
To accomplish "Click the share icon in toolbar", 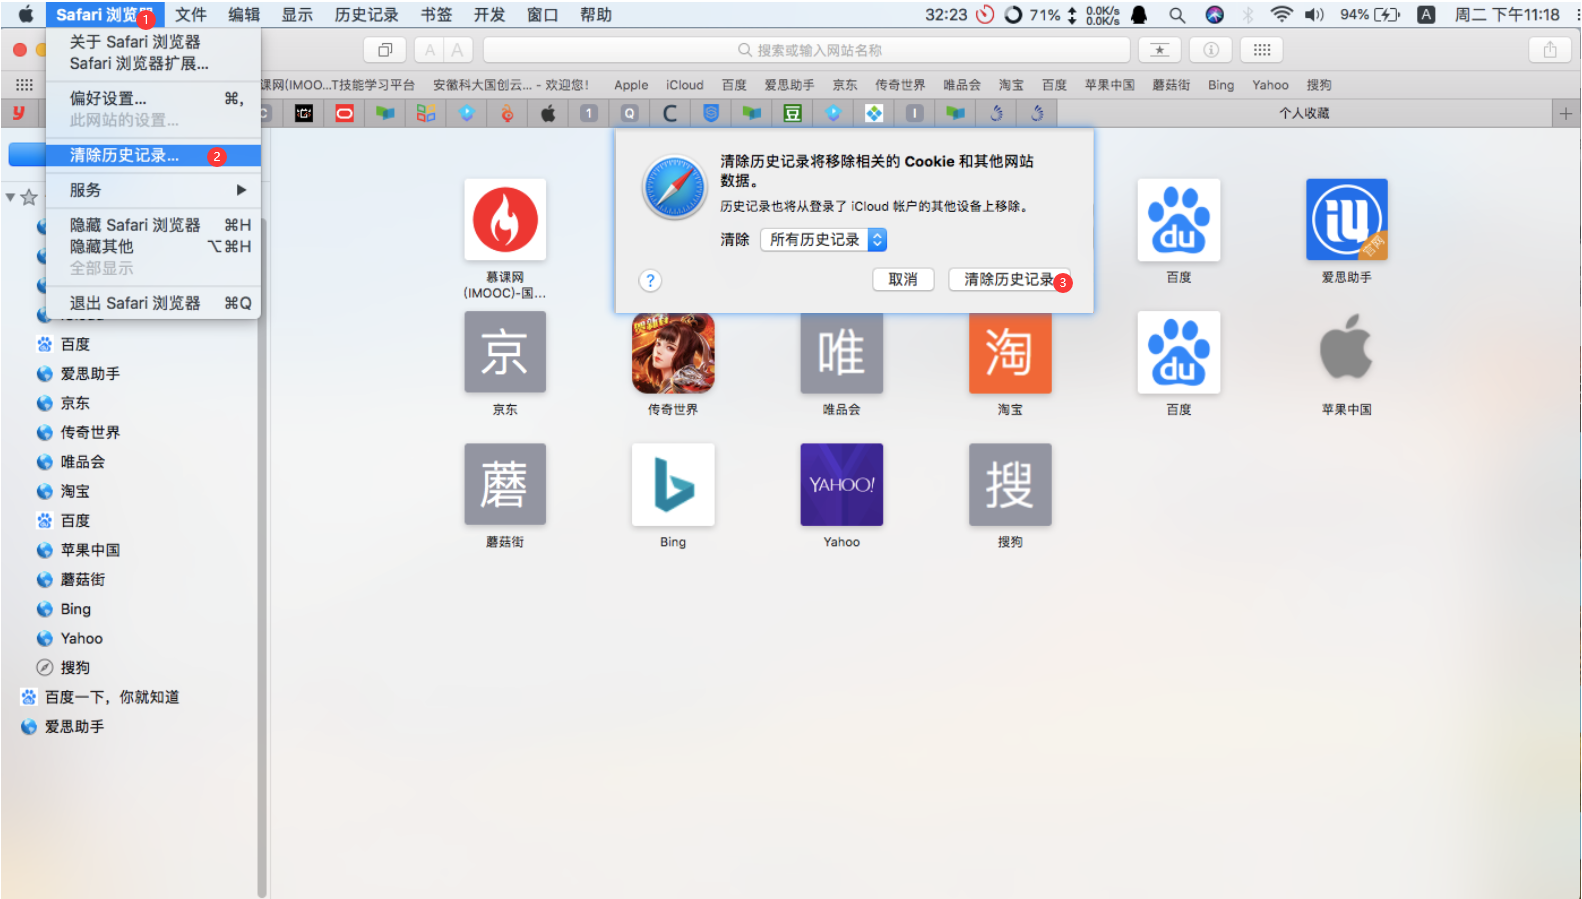I will click(1550, 50).
